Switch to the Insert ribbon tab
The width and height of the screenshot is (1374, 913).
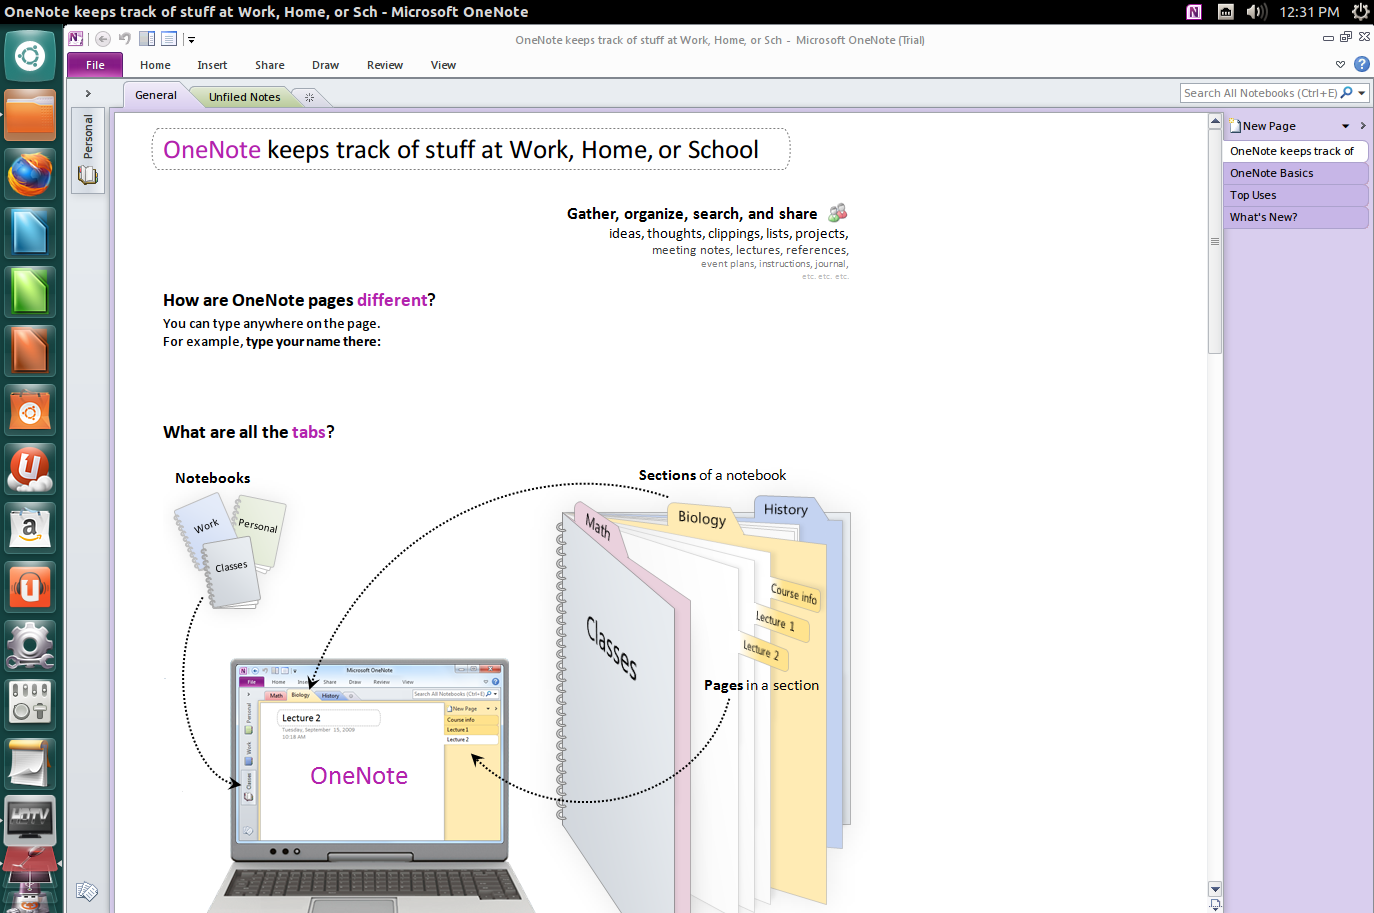click(x=212, y=65)
